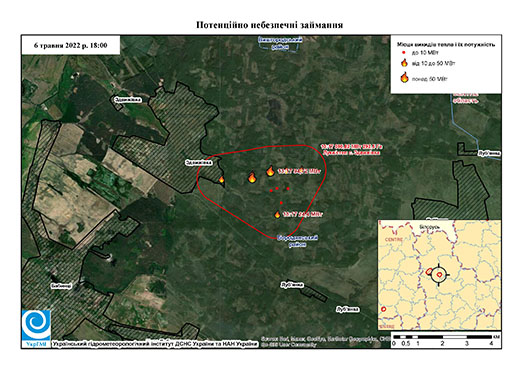Click the від 10 до 50 МВт legend text
The height and width of the screenshot is (368, 520).
pos(433,63)
